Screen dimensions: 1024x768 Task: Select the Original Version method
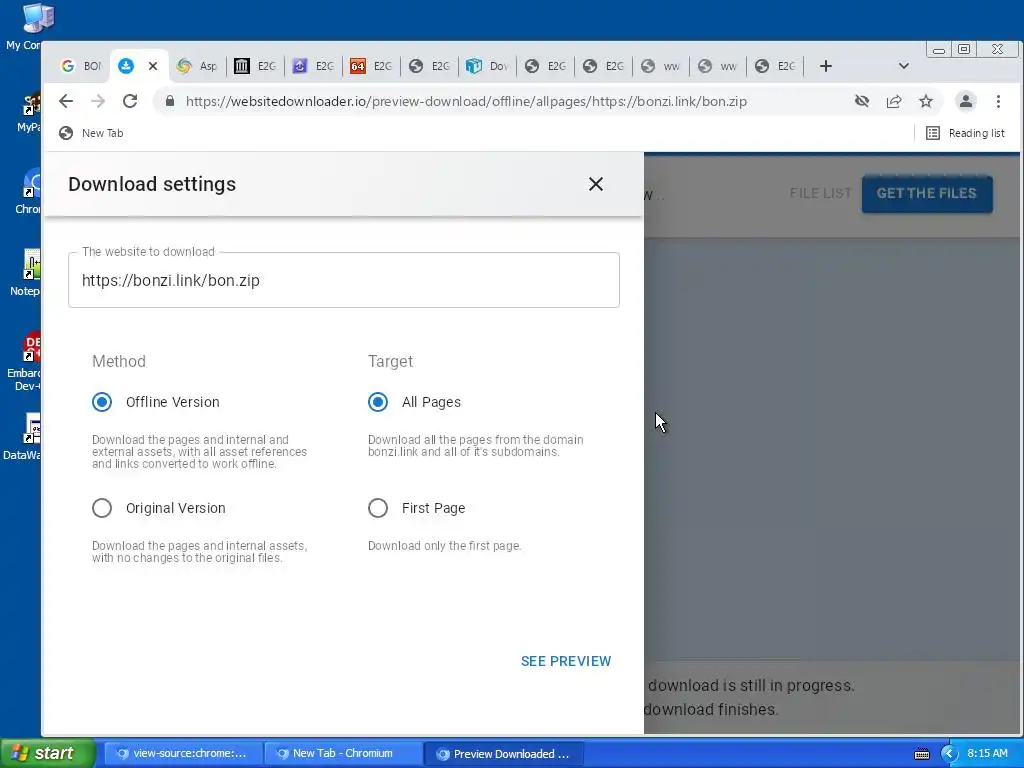click(102, 508)
